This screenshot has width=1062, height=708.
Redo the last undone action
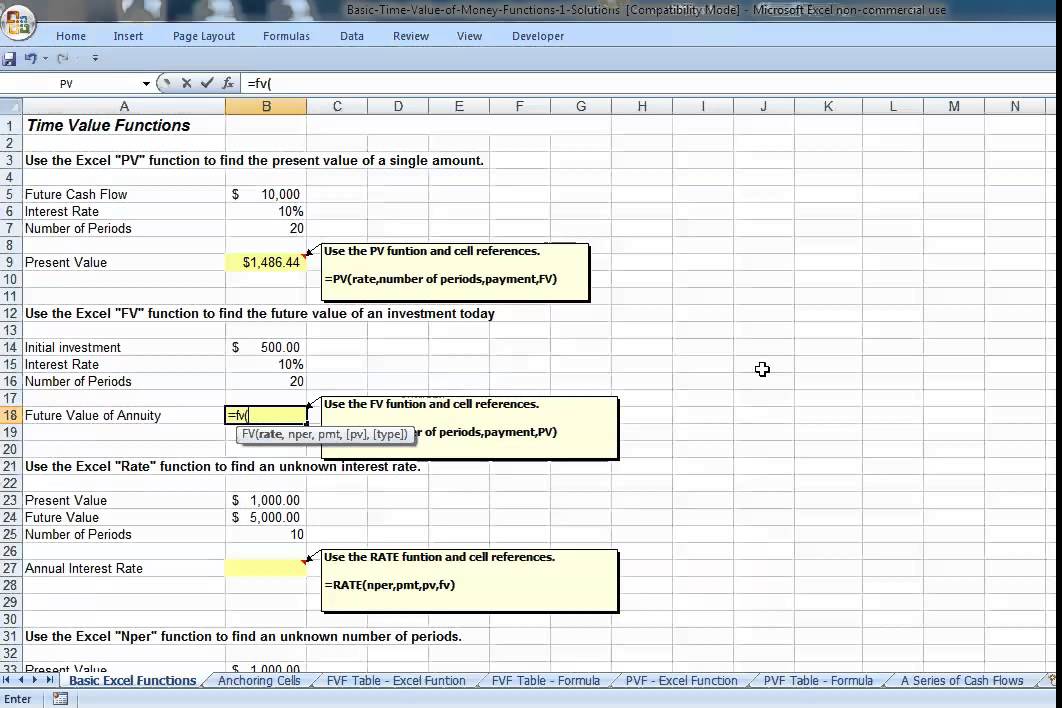coord(63,59)
